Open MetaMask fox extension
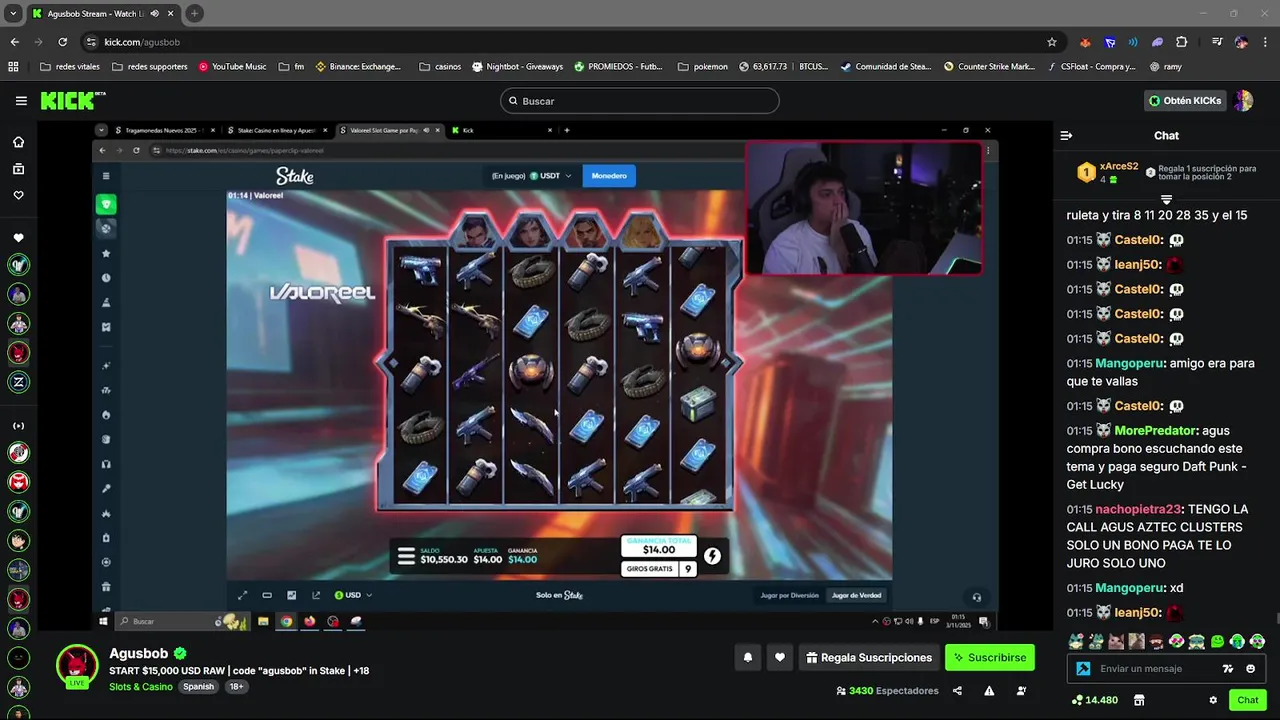 pyautogui.click(x=1085, y=42)
